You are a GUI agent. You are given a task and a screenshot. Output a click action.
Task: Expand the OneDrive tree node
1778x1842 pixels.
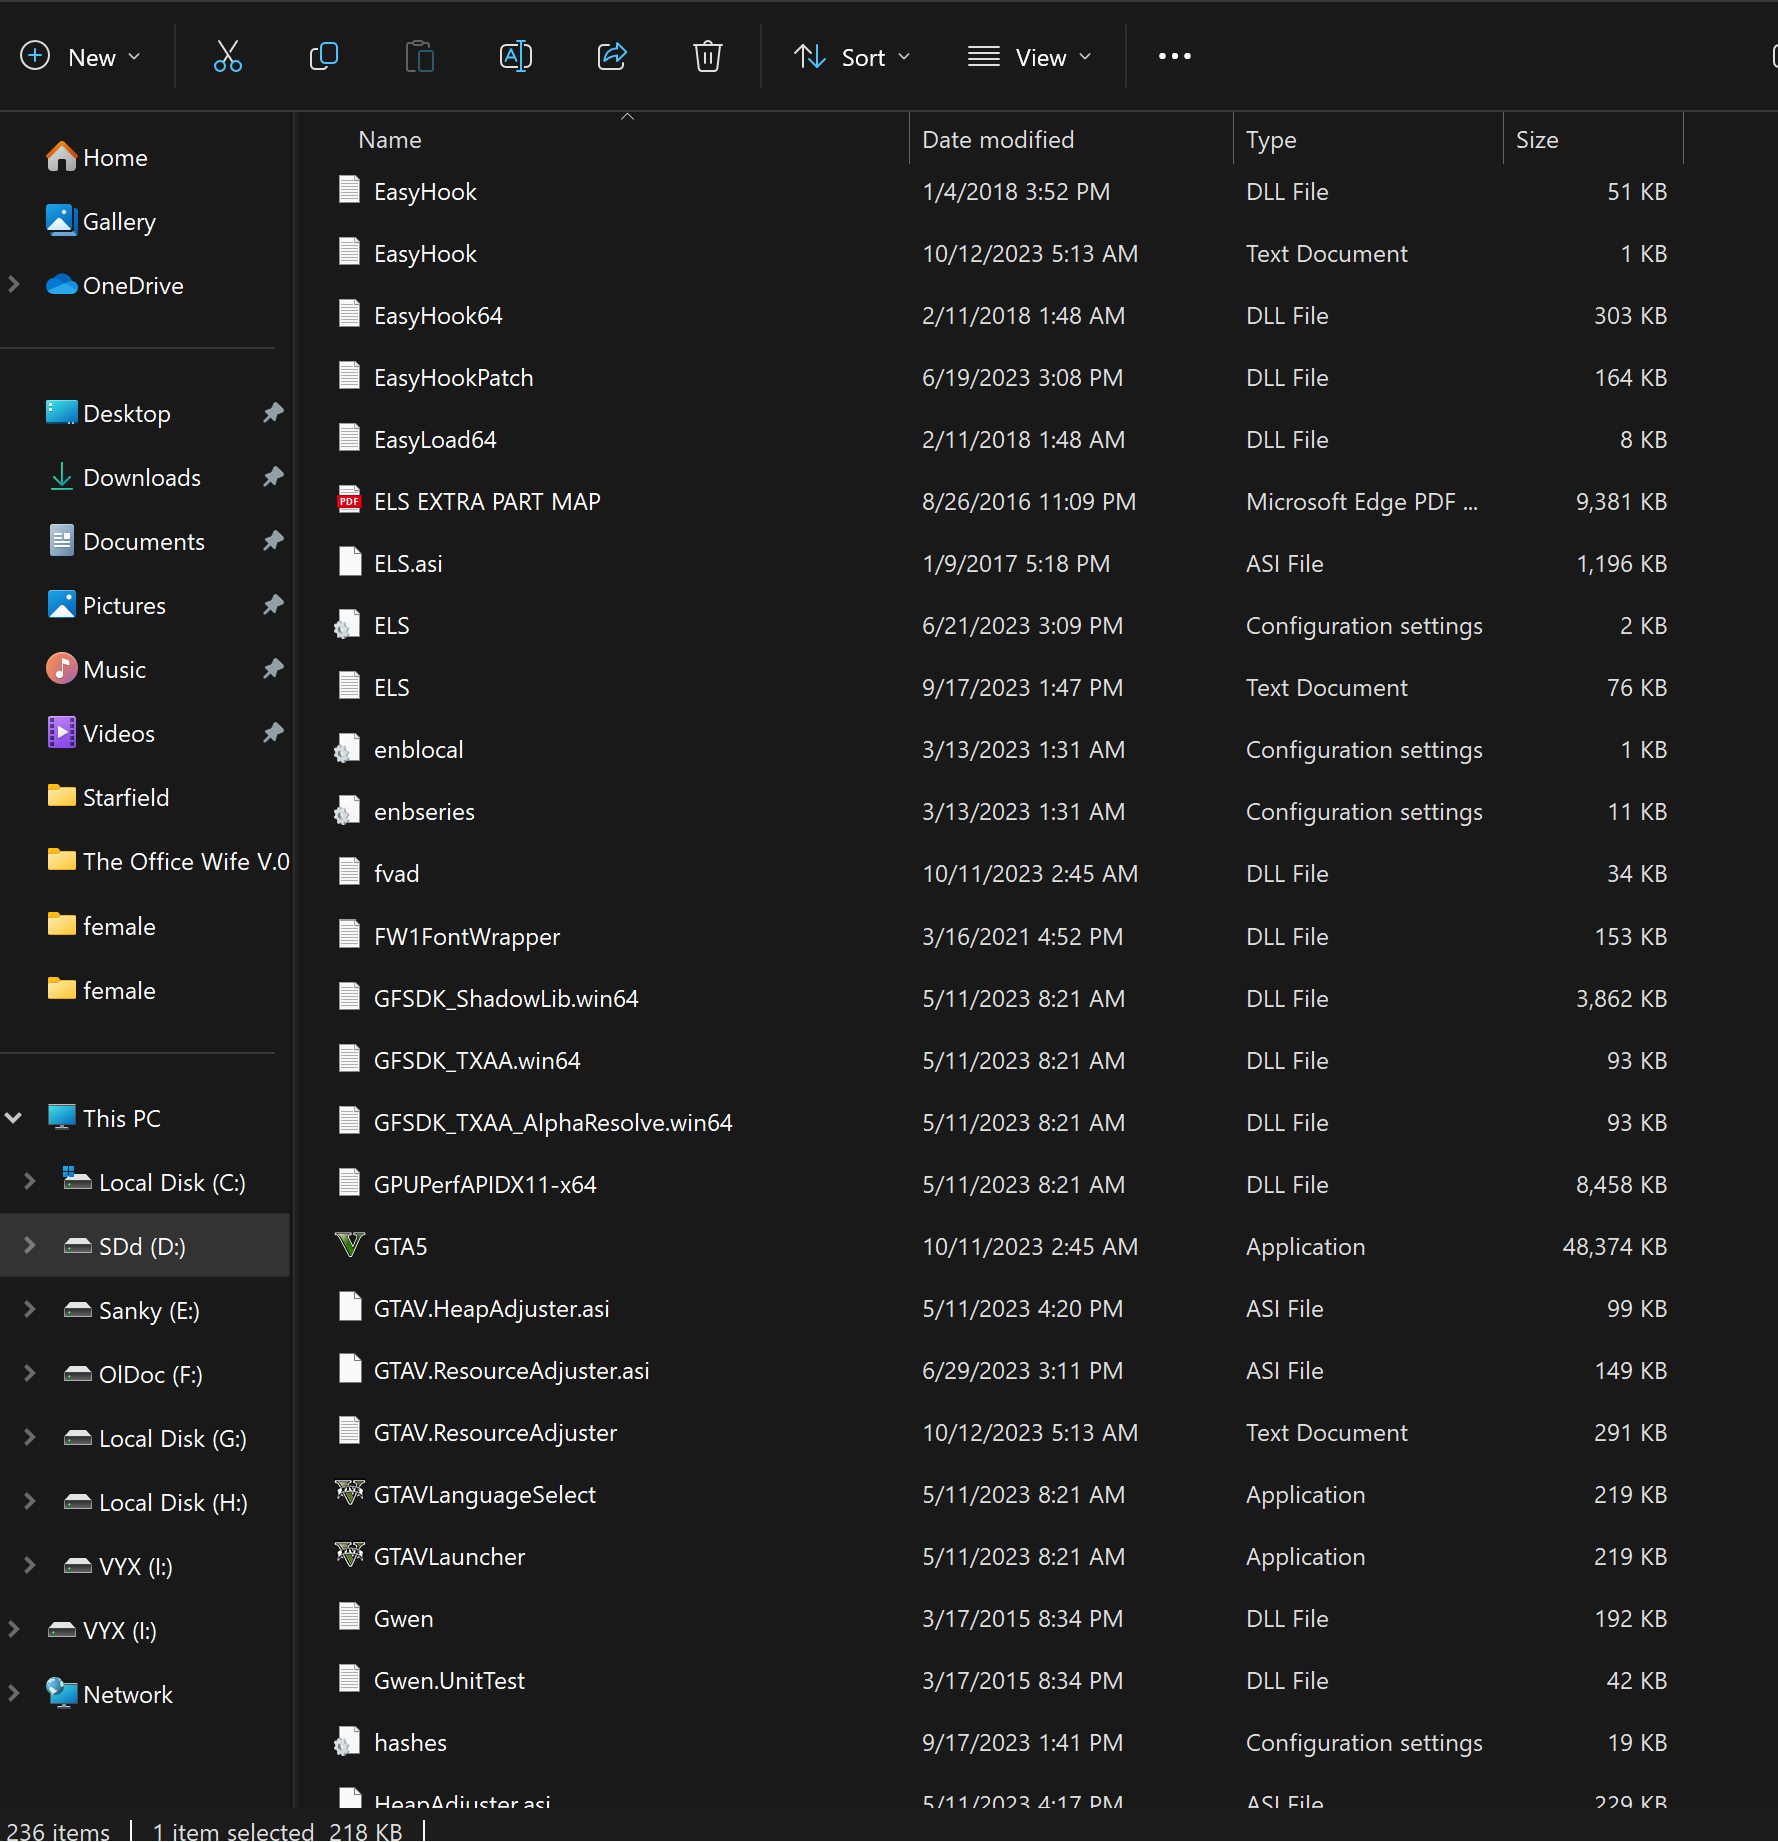[x=14, y=285]
